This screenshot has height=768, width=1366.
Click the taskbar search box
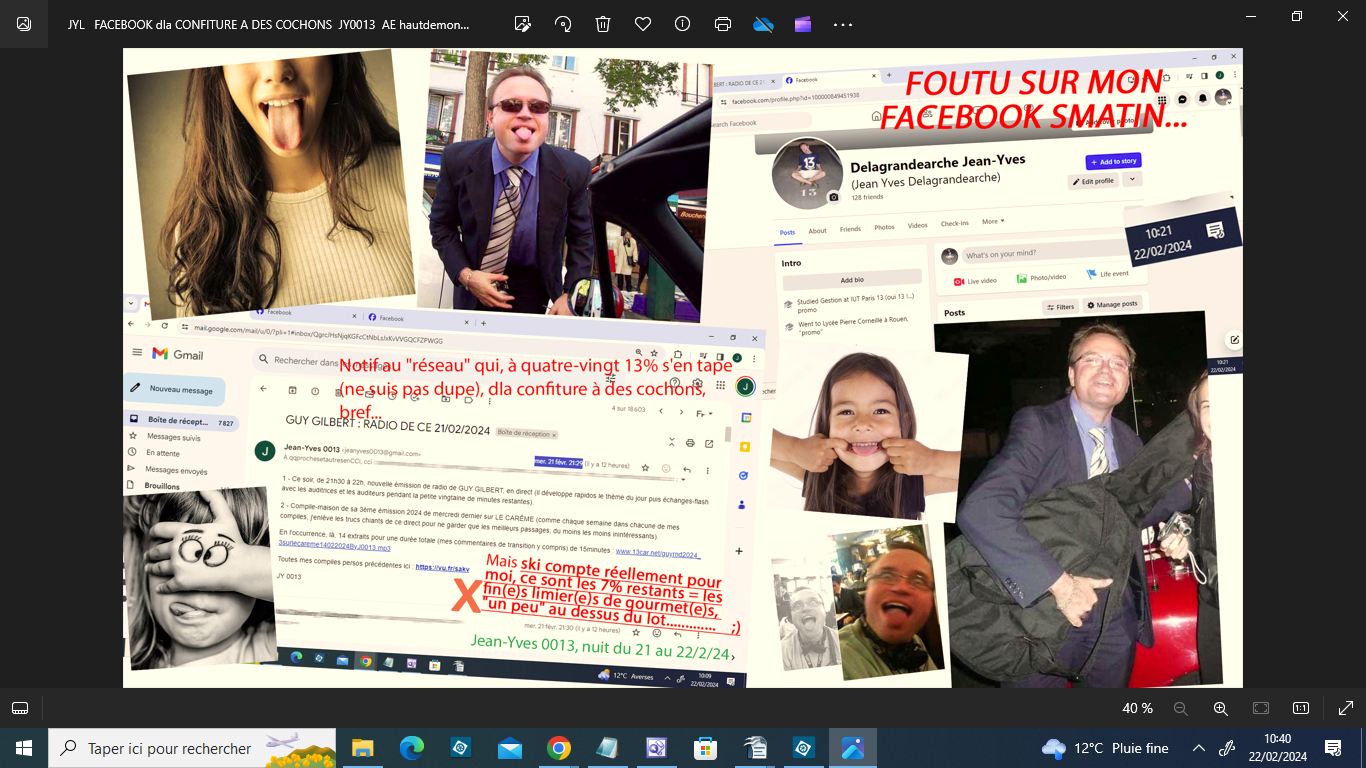click(192, 748)
